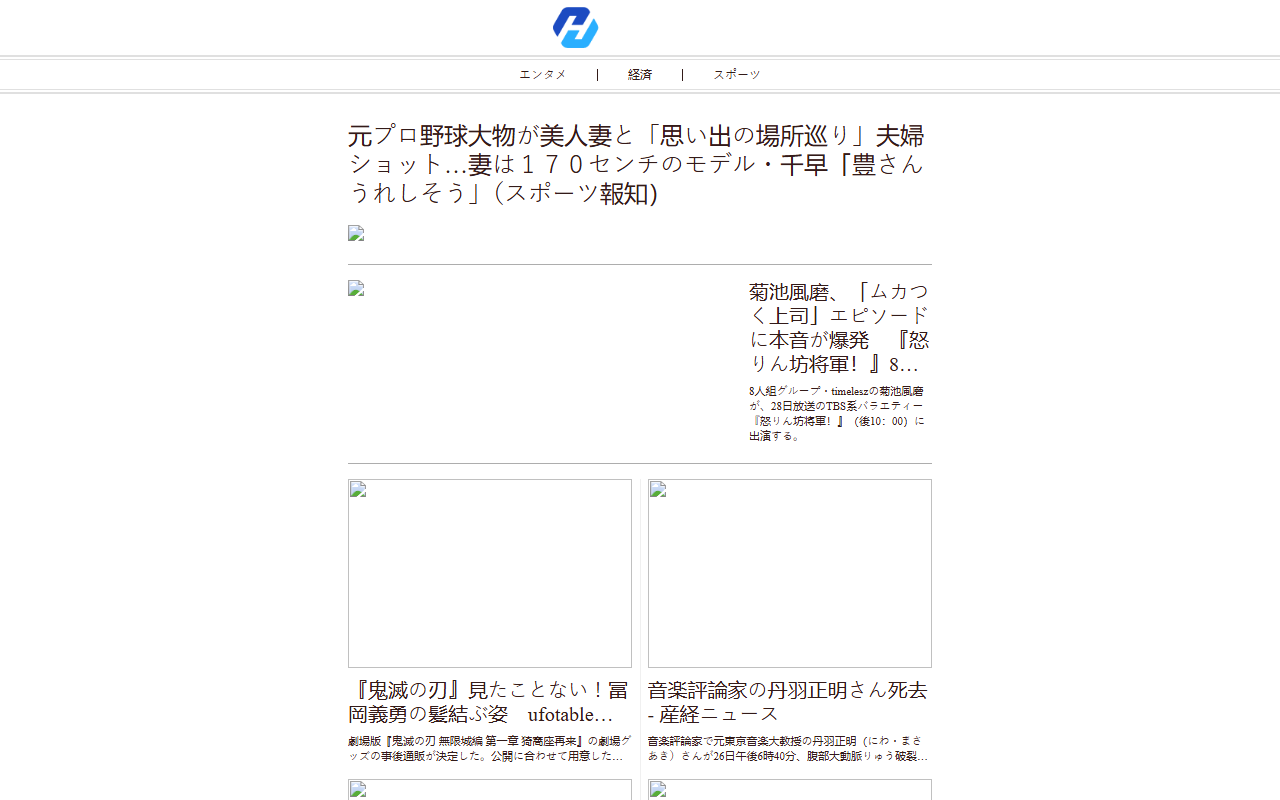Open the 菊池風磨 article headline
This screenshot has width=1280, height=800.
click(839, 328)
